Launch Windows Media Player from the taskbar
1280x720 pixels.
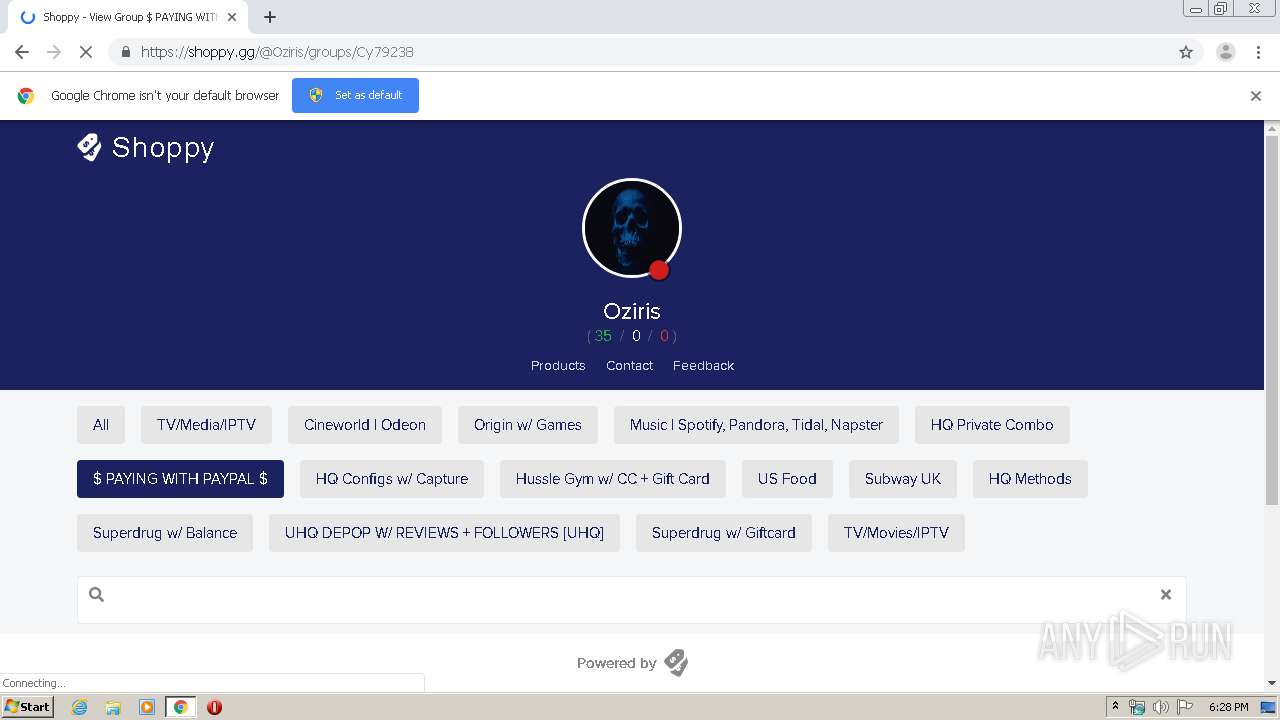pyautogui.click(x=146, y=707)
